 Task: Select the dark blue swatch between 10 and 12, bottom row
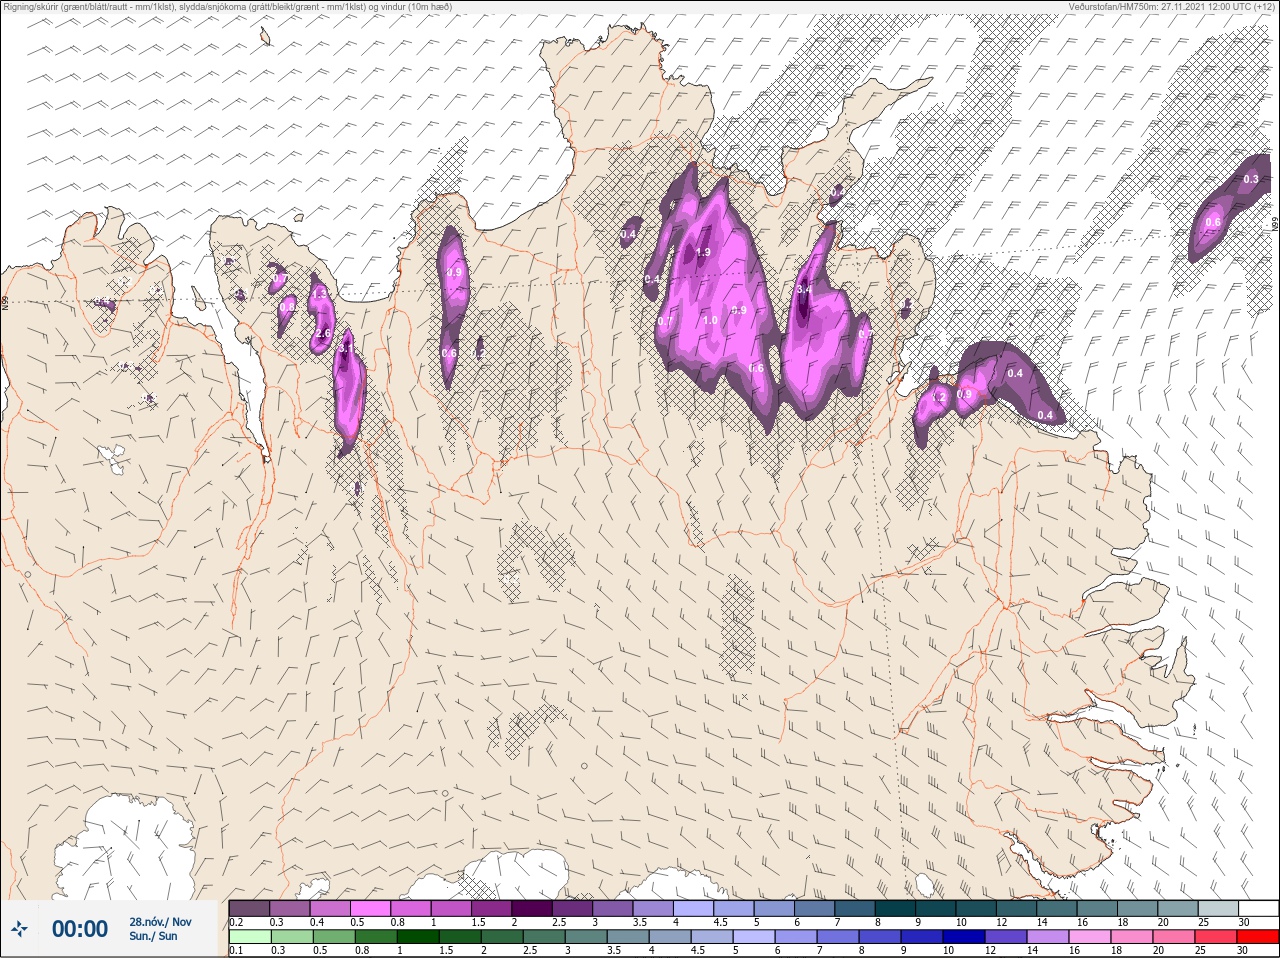pos(966,937)
